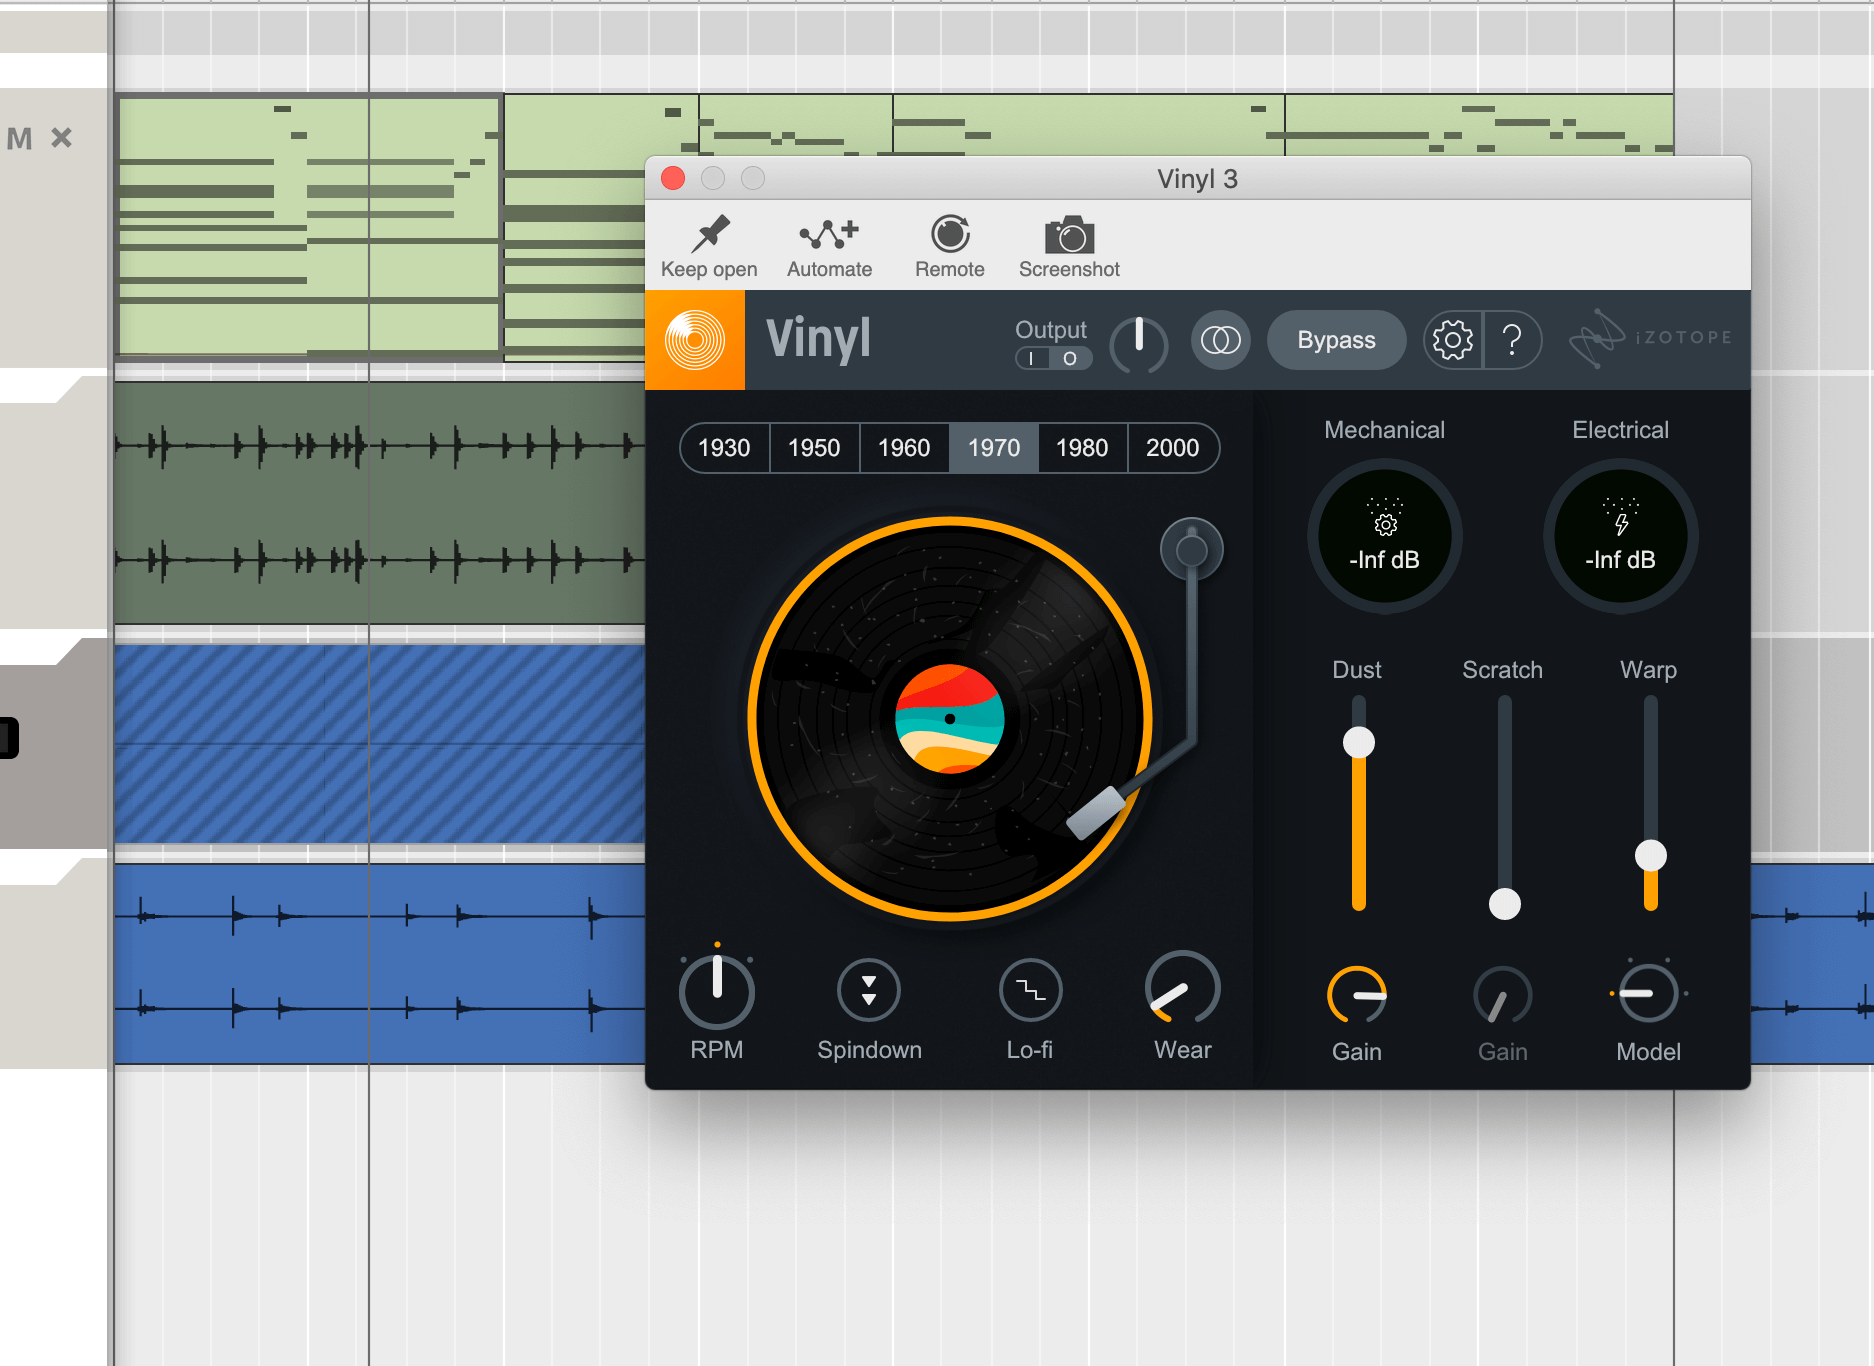Click the M mute button on track

pyautogui.click(x=19, y=138)
